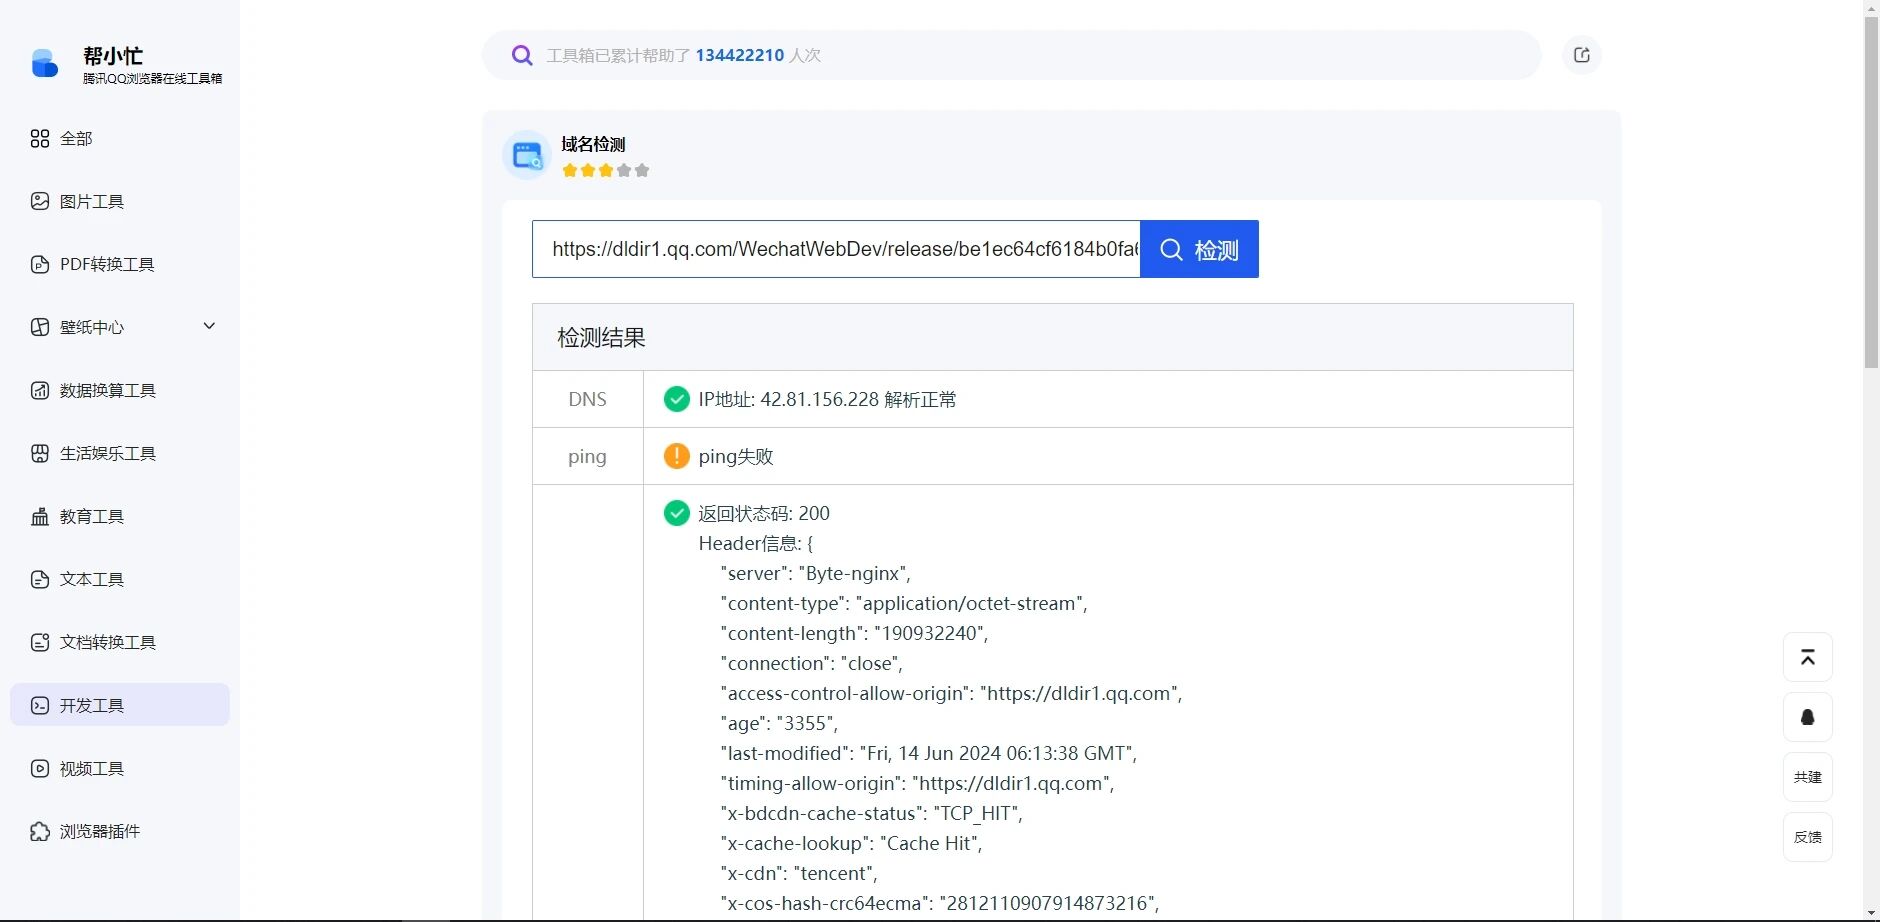Open the 全部 menu item
1880x922 pixels.
coord(120,139)
